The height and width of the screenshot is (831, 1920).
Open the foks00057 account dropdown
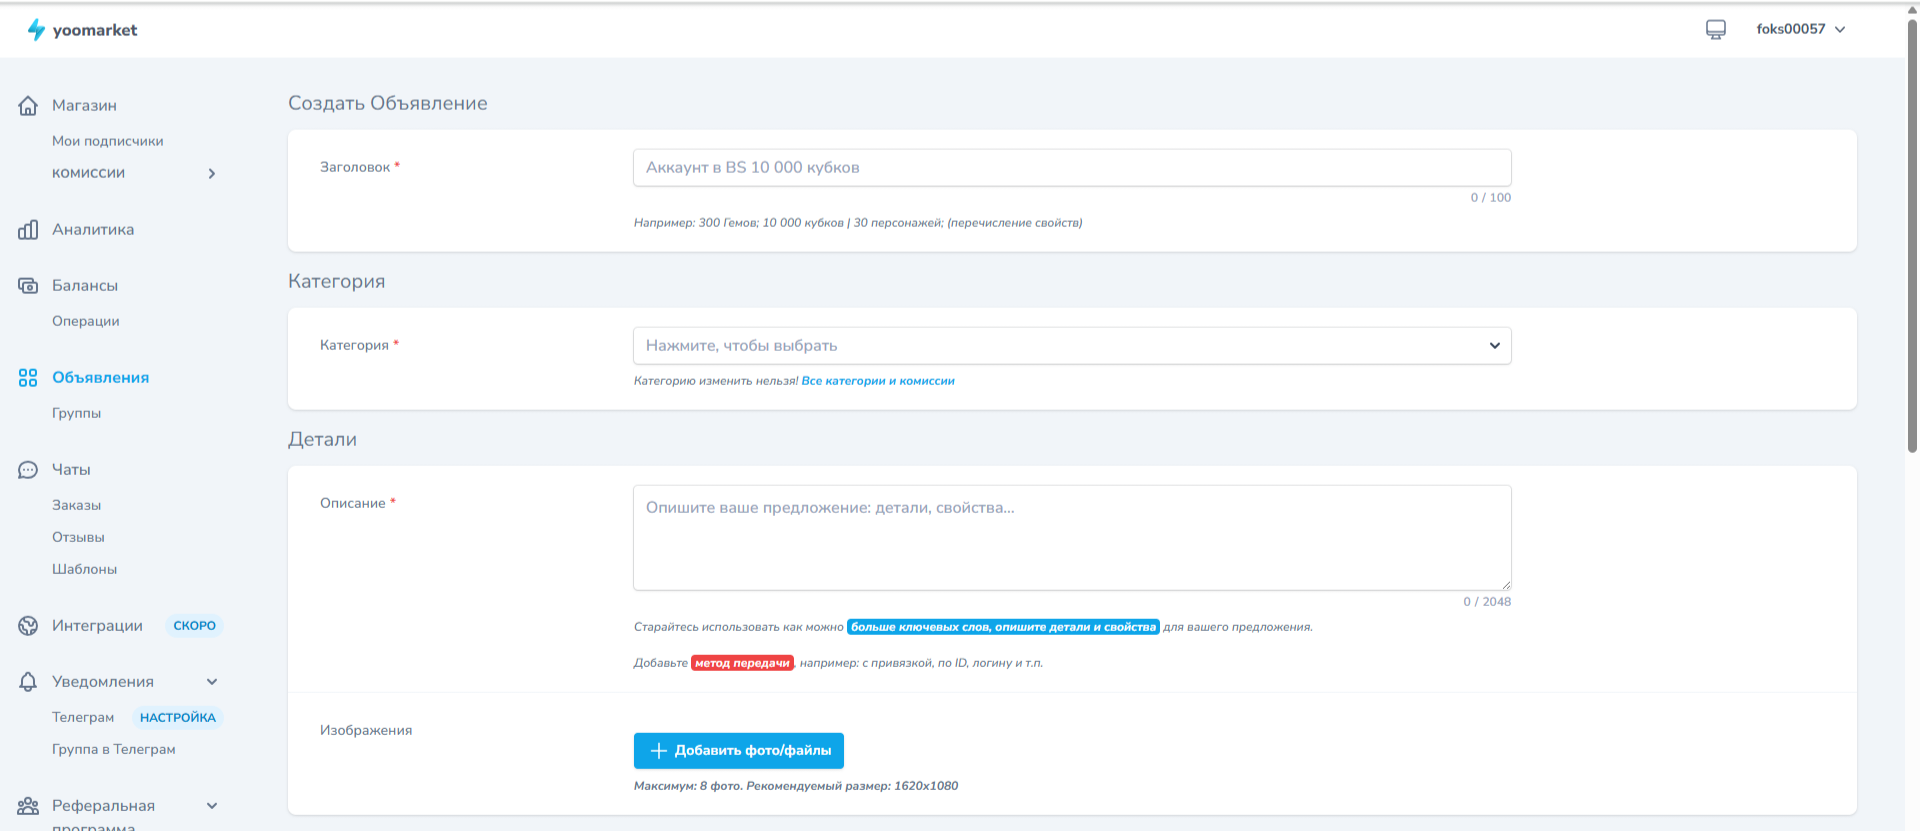click(x=1800, y=29)
